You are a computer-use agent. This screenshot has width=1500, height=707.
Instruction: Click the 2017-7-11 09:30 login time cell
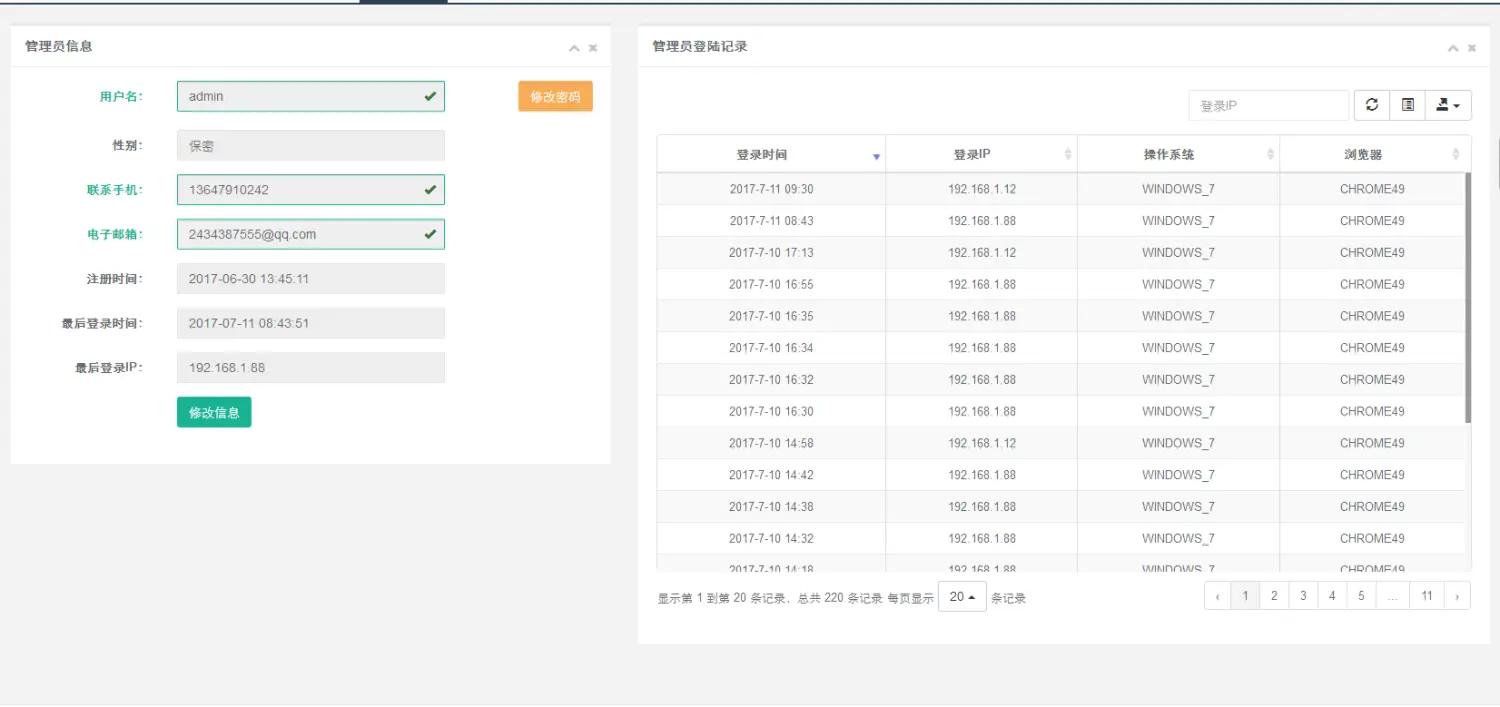pyautogui.click(x=771, y=189)
